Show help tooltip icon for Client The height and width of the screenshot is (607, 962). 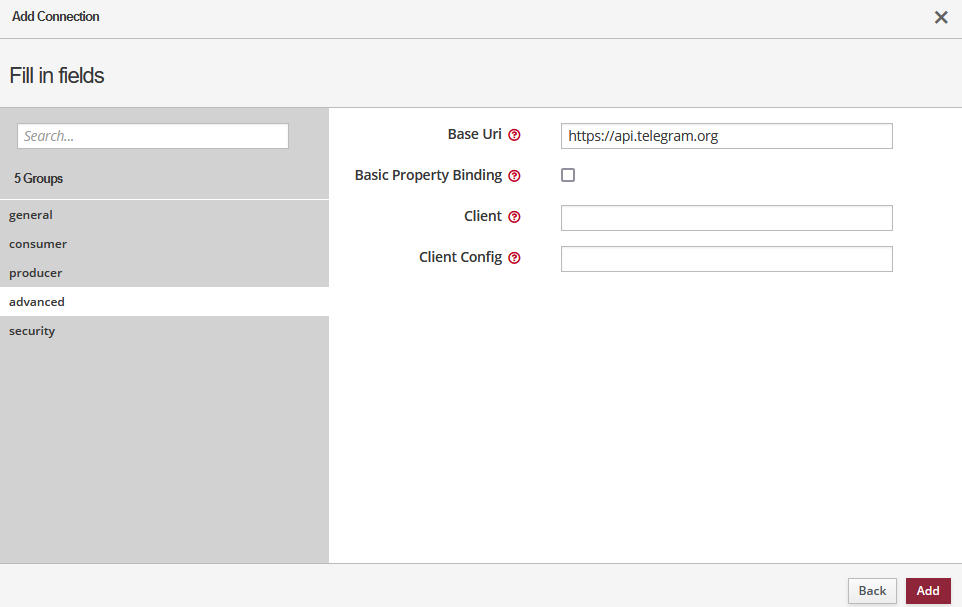point(514,217)
